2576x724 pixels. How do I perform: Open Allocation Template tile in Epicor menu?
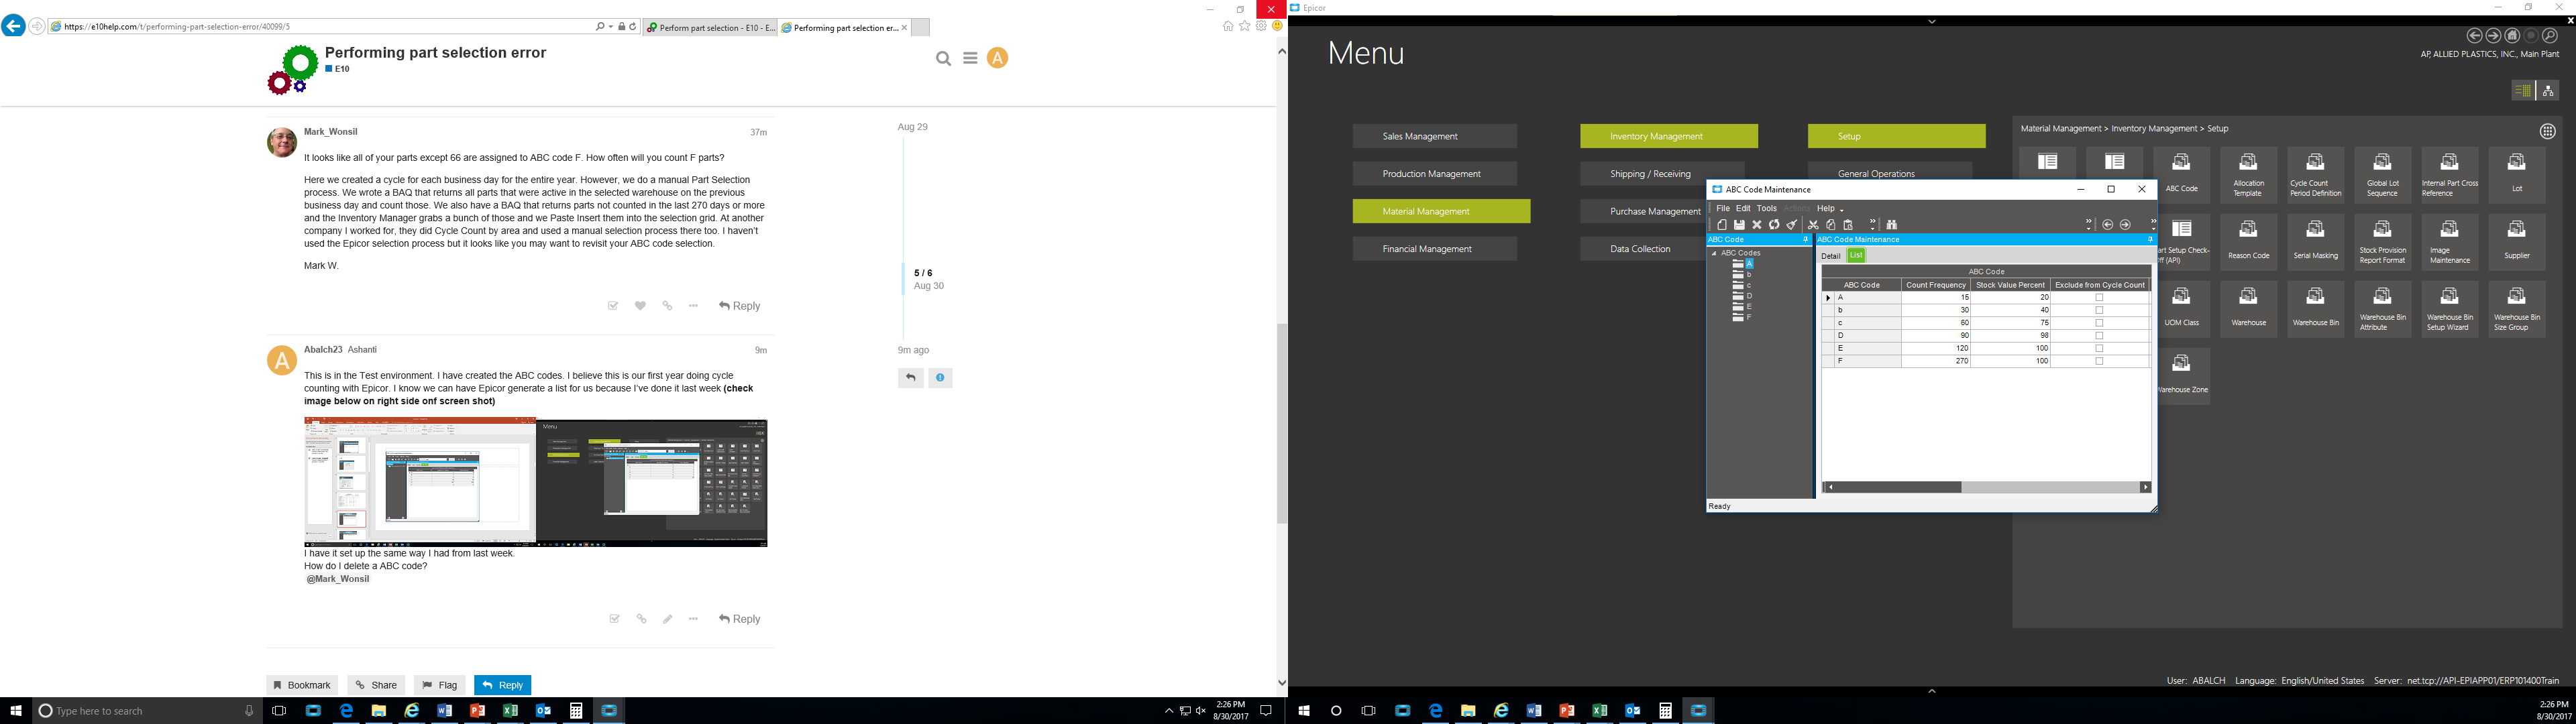(x=2248, y=175)
